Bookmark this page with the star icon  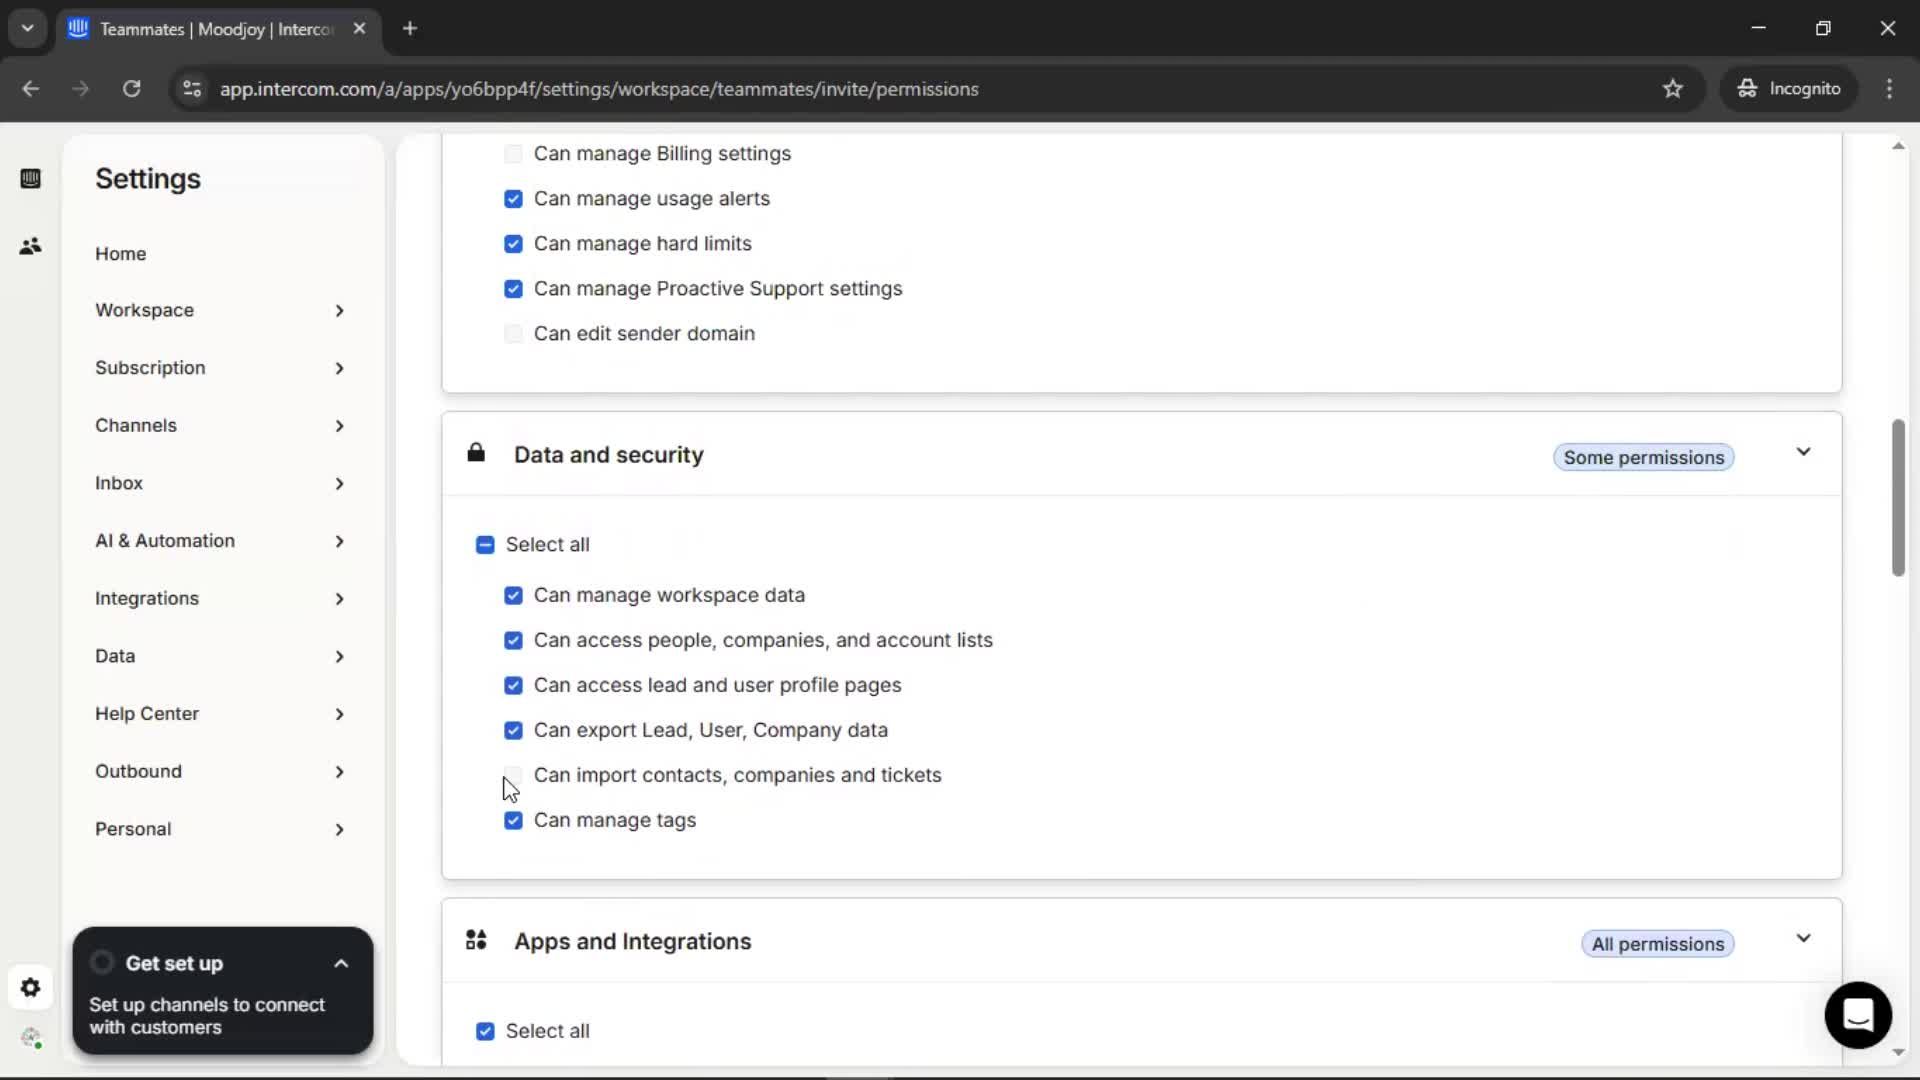[x=1672, y=89]
